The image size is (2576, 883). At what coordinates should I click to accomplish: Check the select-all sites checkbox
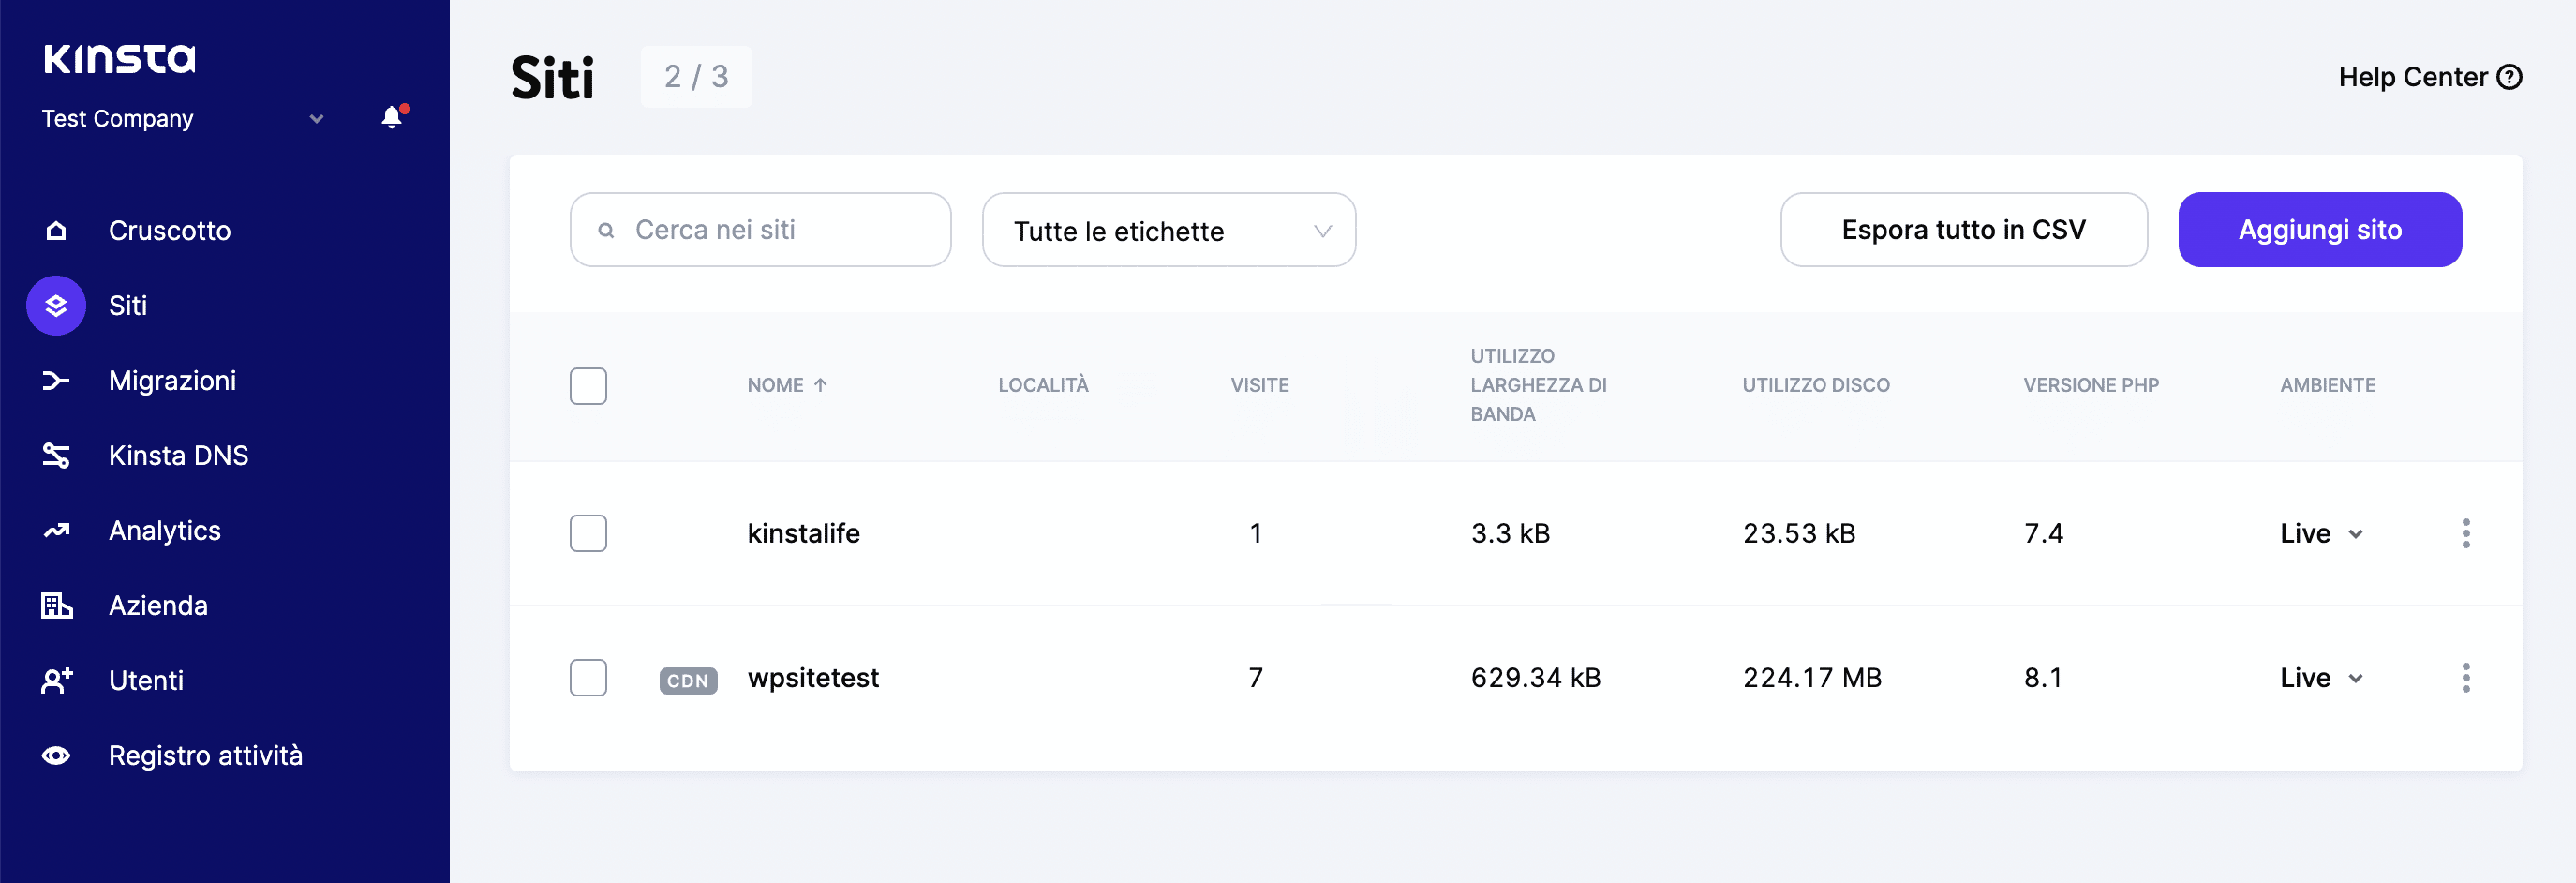[x=589, y=386]
